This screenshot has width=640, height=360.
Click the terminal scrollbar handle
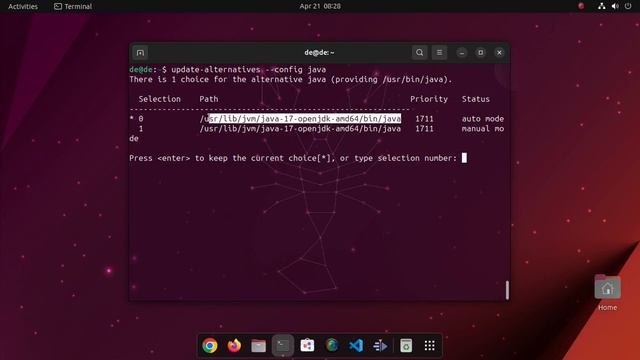point(507,290)
